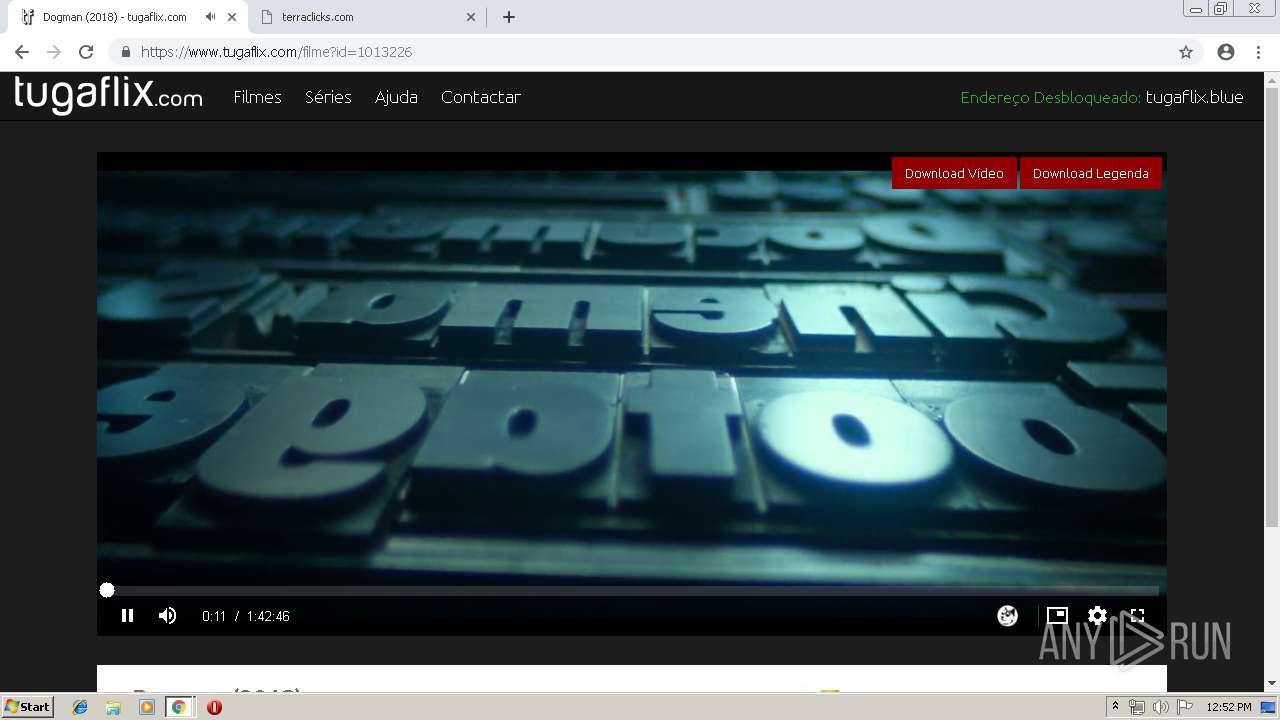Bookmark this page with the star
This screenshot has width=1280, height=720.
point(1186,52)
